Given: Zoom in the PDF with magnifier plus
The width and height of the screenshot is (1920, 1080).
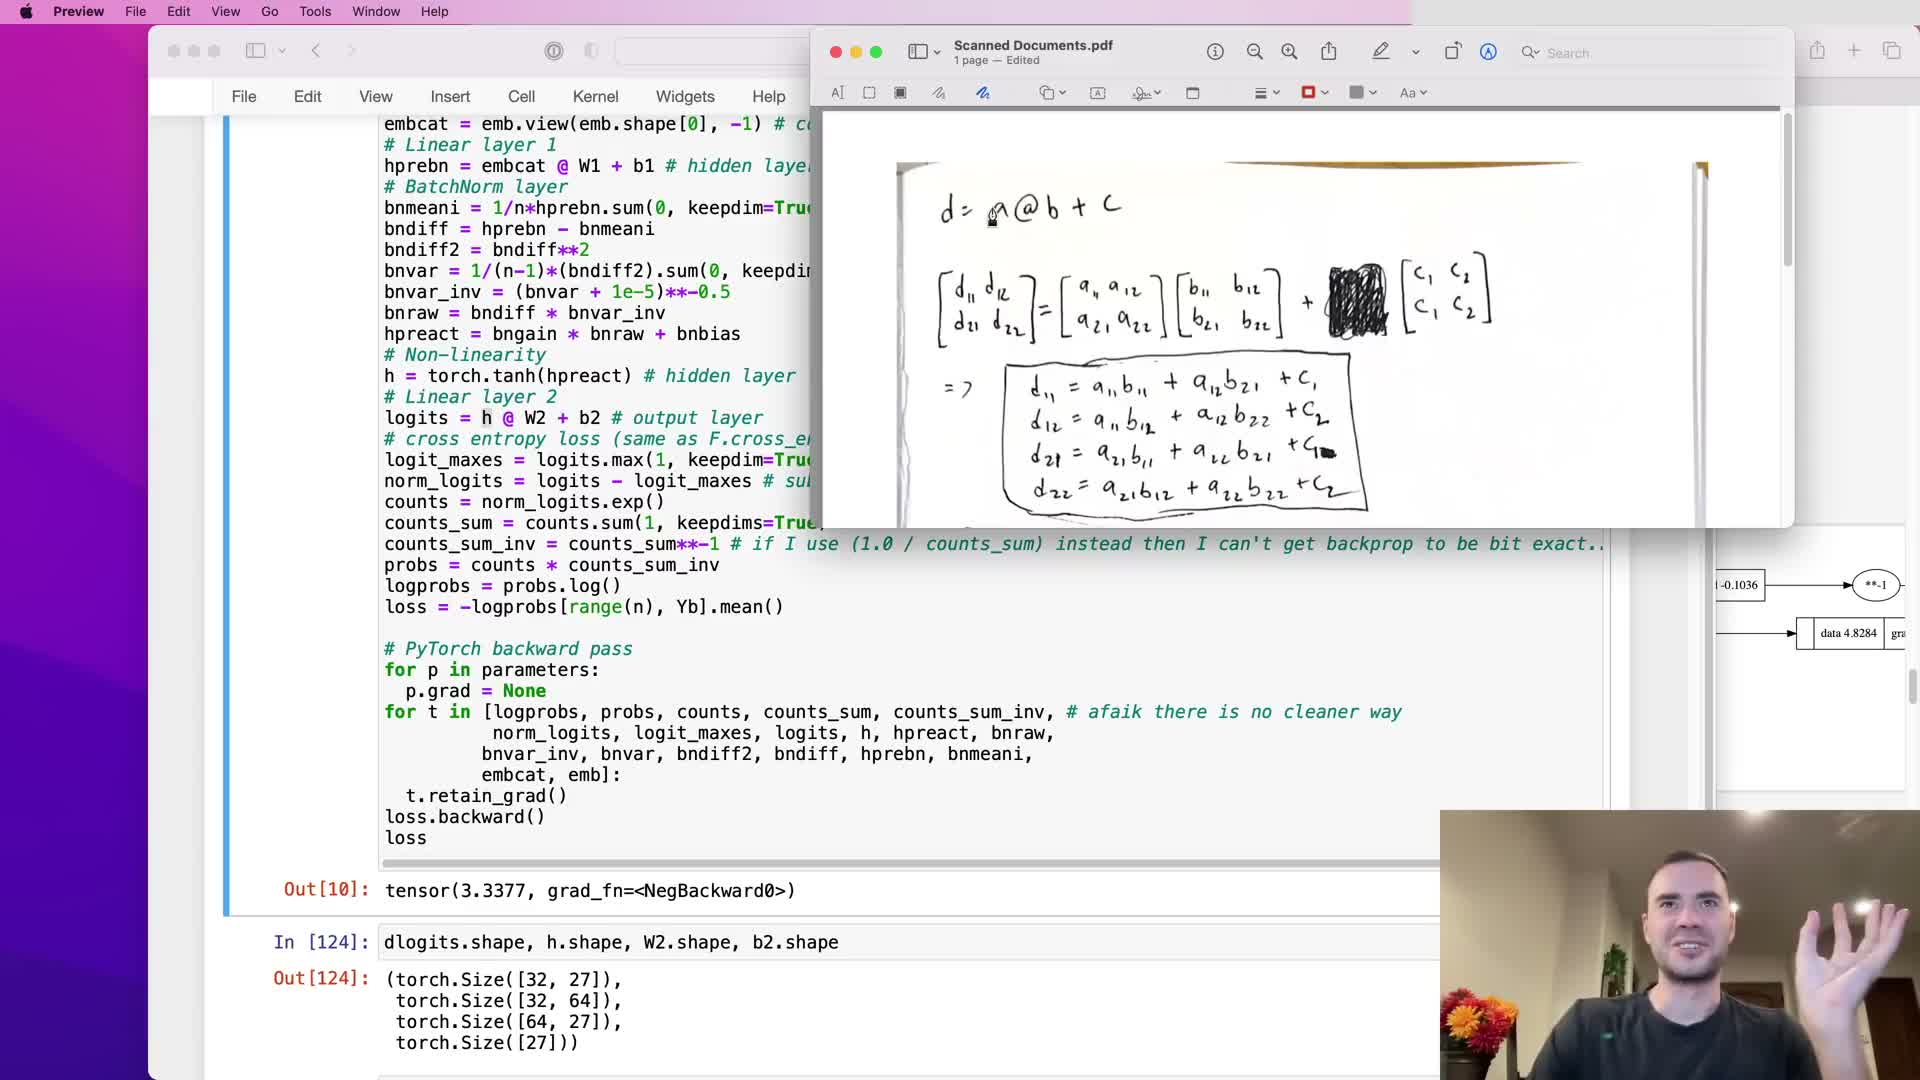Looking at the screenshot, I should point(1289,52).
